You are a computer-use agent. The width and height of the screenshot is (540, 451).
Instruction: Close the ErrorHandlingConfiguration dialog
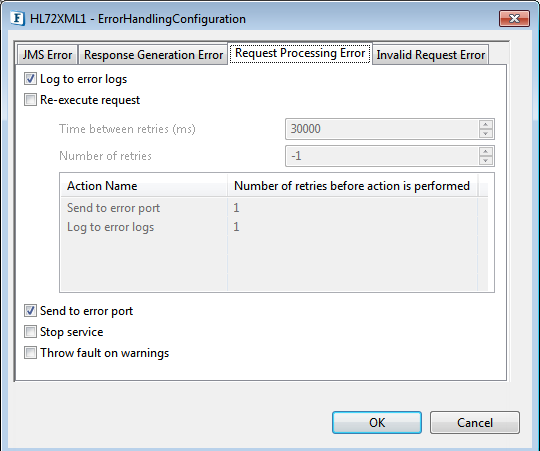(x=514, y=18)
